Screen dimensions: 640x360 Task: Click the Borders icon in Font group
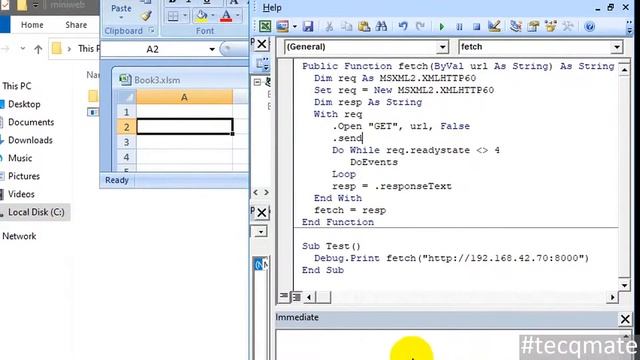(x=173, y=16)
